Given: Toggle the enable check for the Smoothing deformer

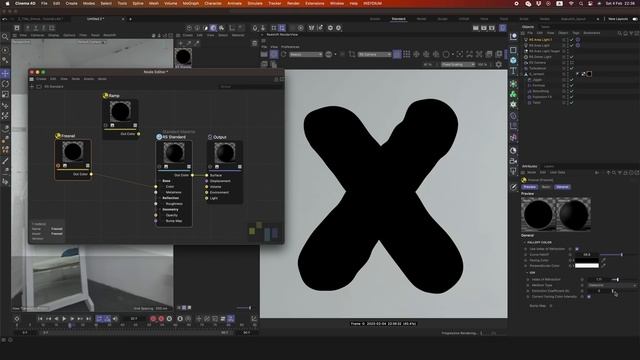Looking at the screenshot, I should [x=571, y=91].
